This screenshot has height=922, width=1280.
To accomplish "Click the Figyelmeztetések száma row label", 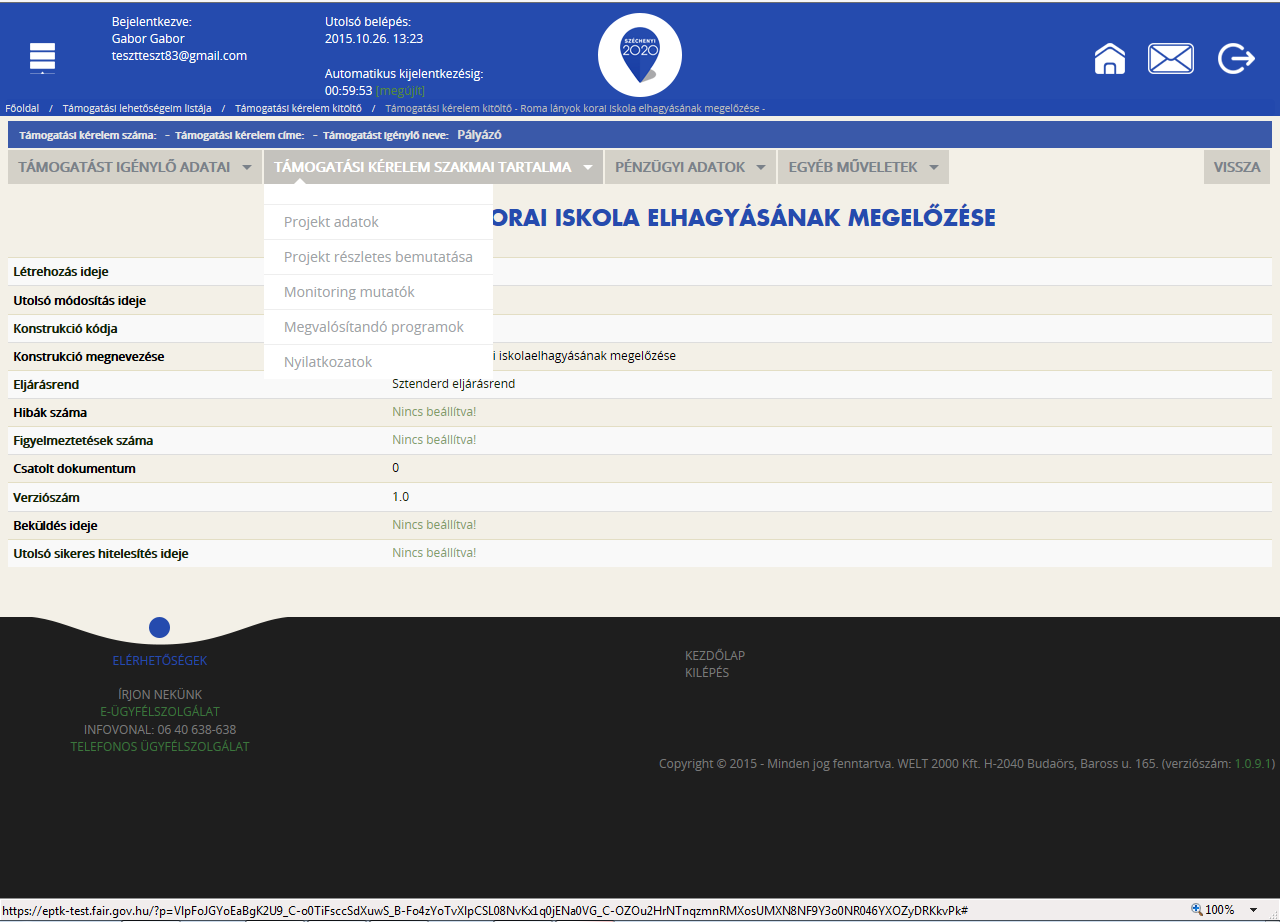I will 83,440.
